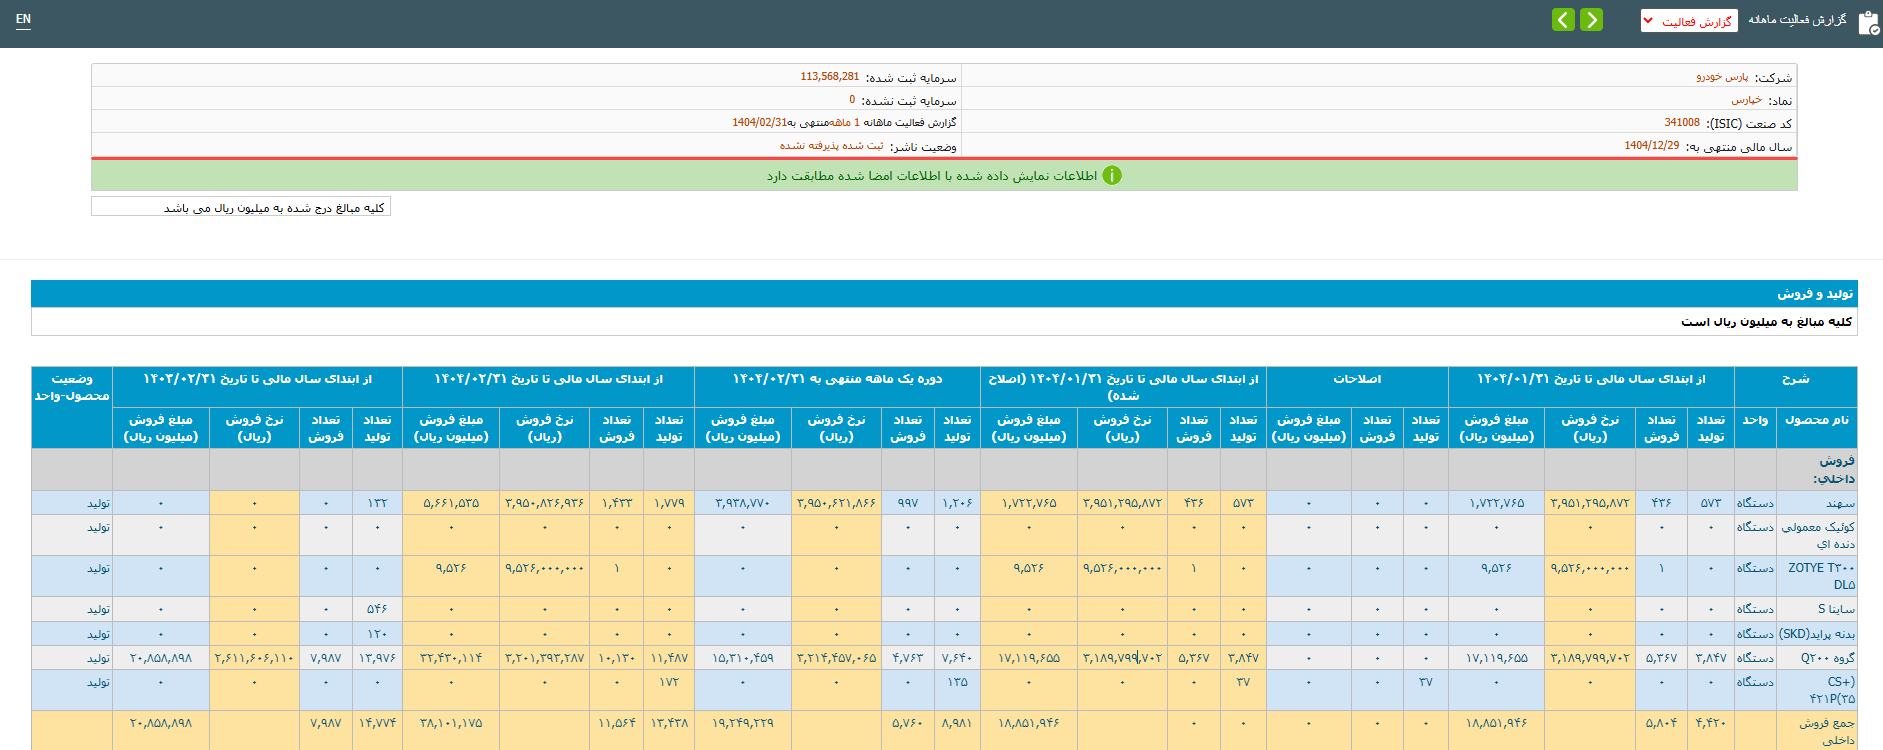Click the green left arrow button
Viewport: 1883px width, 750px height.
click(x=1563, y=20)
